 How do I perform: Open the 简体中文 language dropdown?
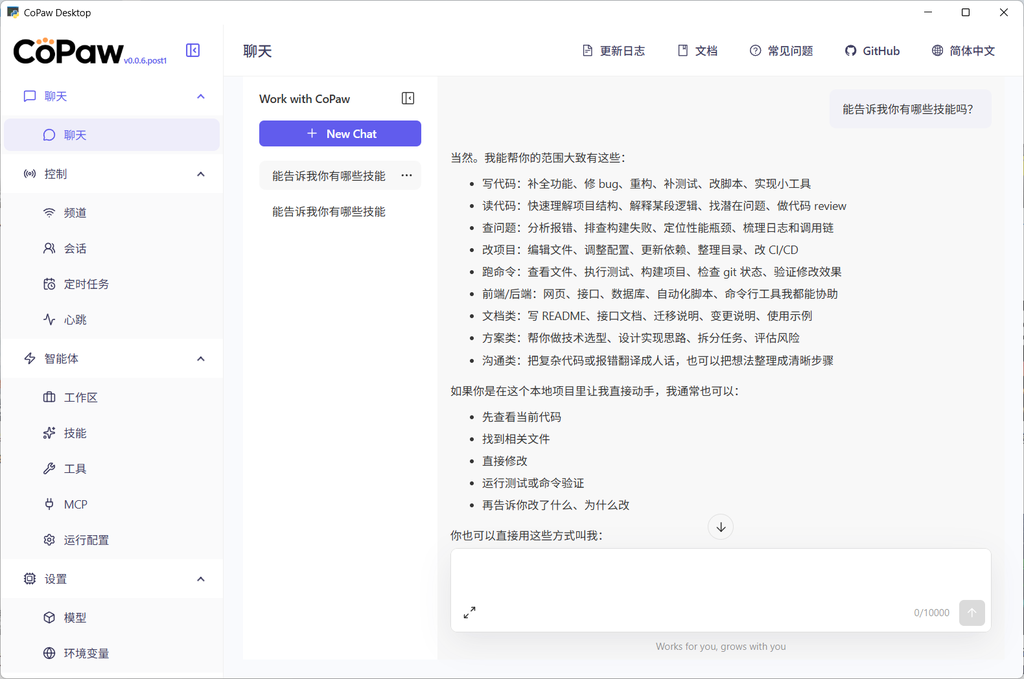click(963, 51)
